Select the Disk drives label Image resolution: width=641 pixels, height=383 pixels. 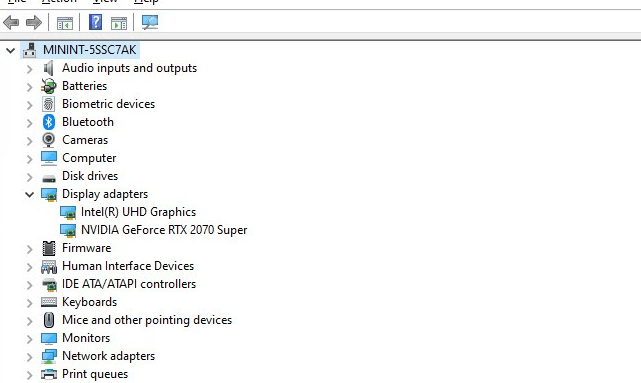[90, 176]
